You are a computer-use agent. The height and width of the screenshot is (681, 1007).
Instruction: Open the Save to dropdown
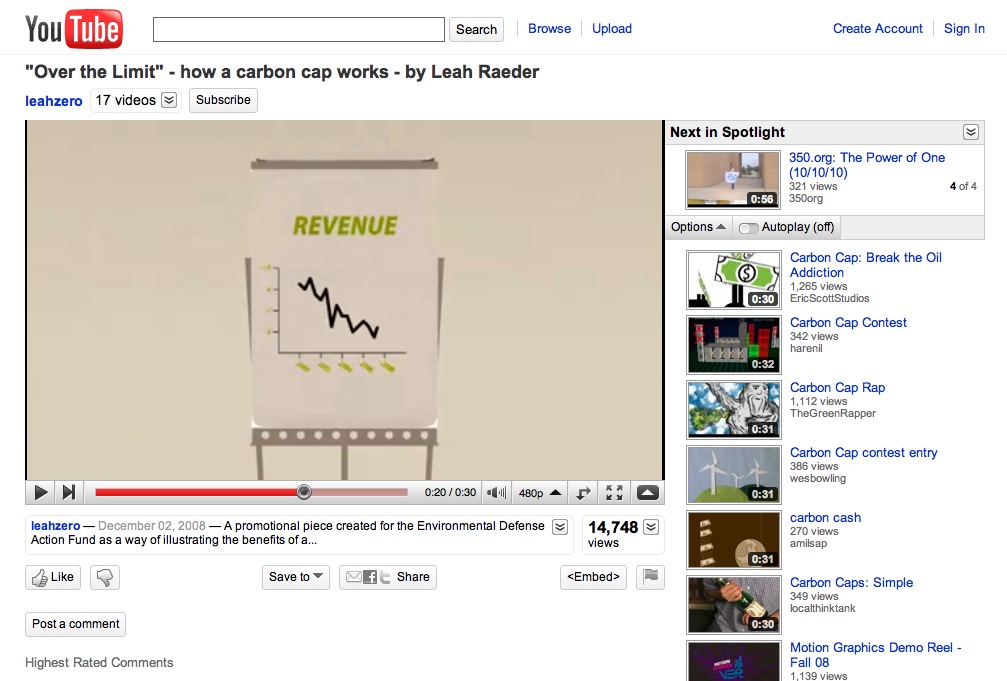pyautogui.click(x=295, y=577)
